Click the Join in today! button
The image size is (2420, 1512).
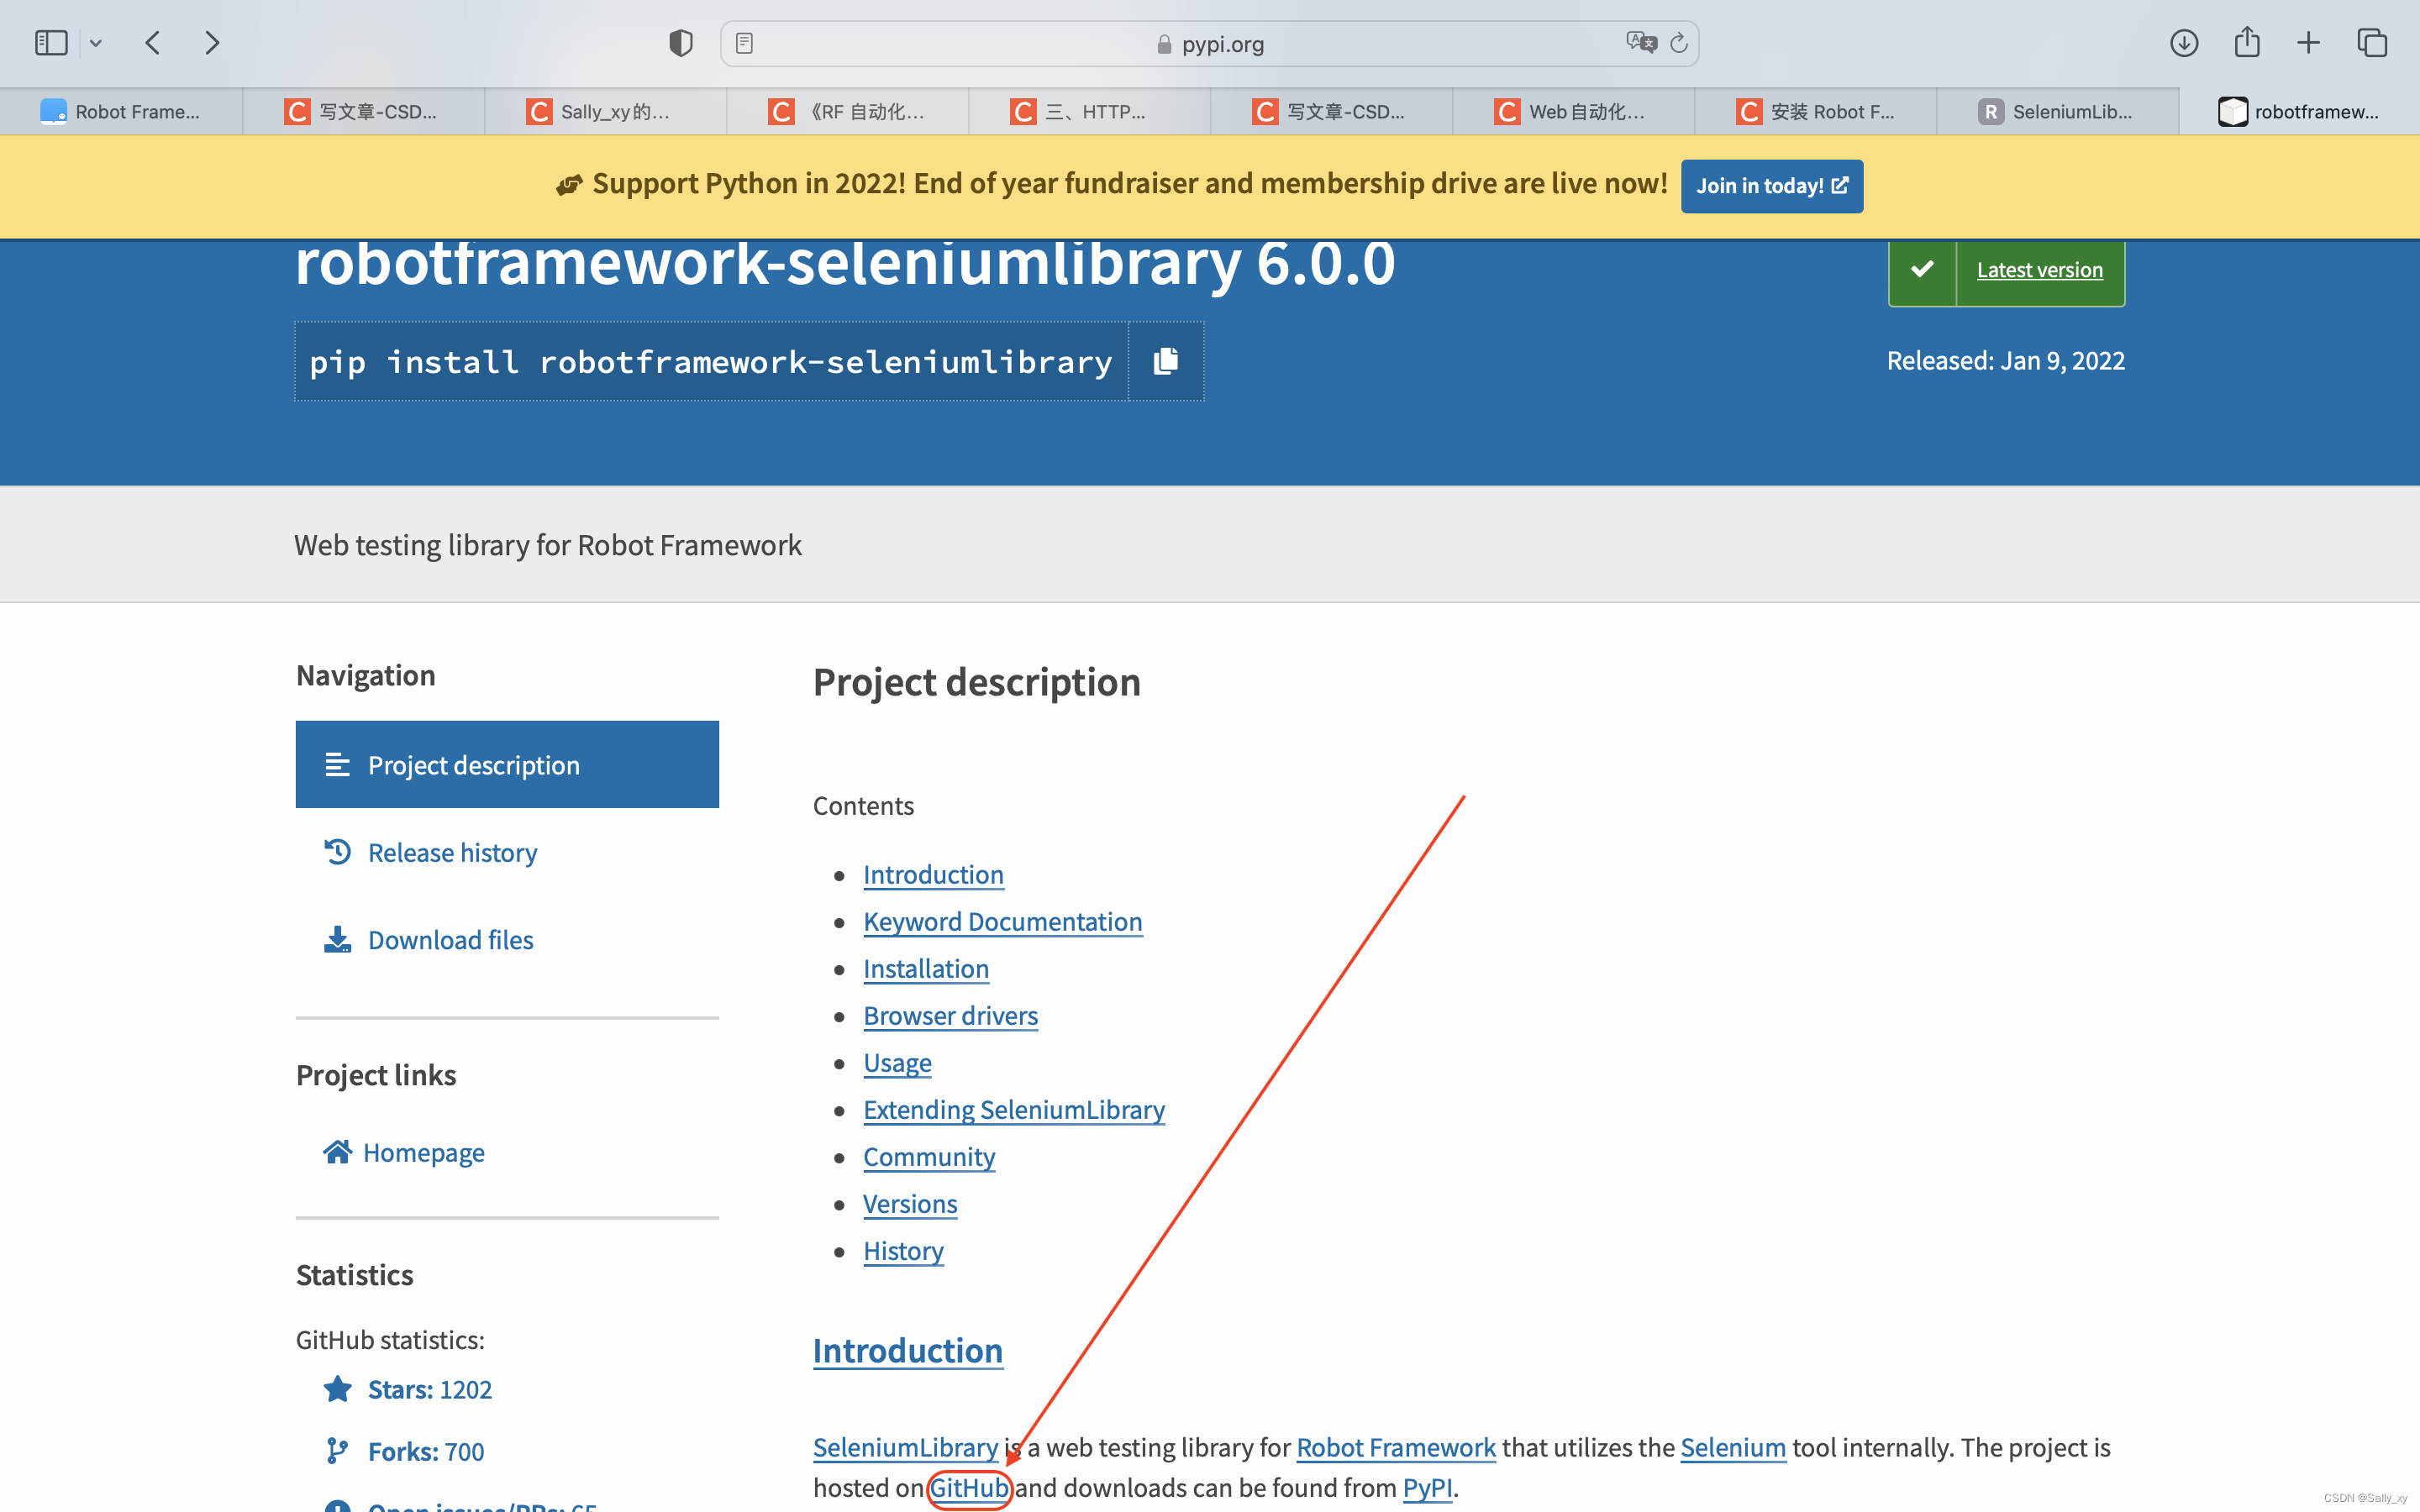tap(1771, 186)
